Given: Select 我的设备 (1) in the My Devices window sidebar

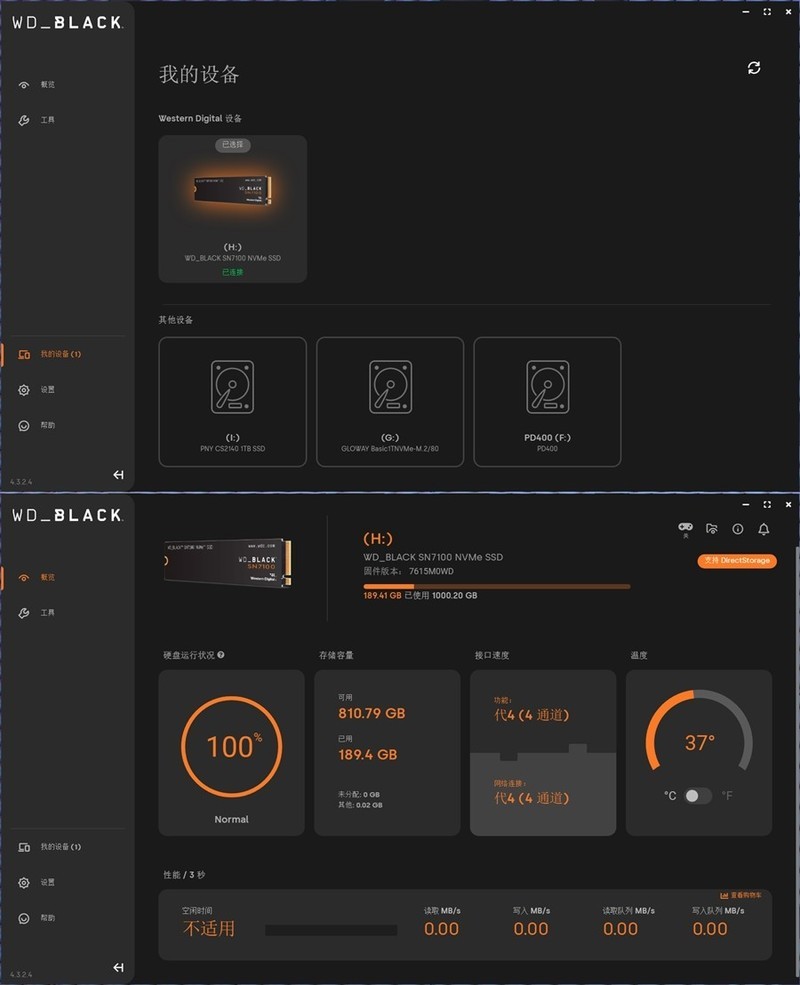Looking at the screenshot, I should tap(50, 354).
